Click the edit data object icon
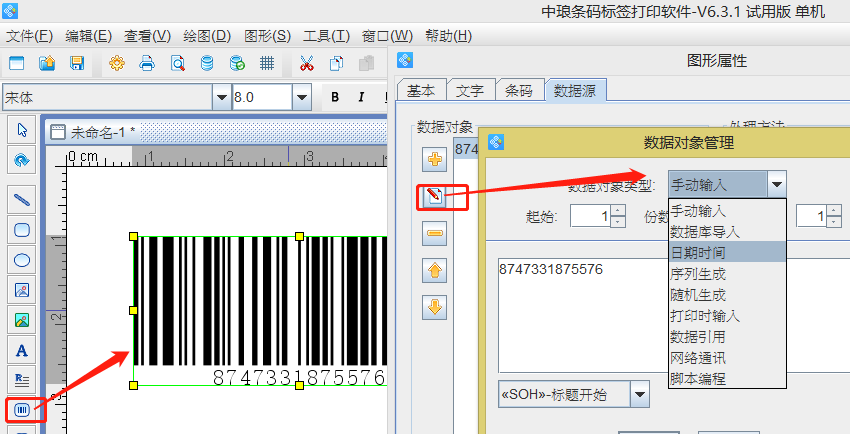Viewport: 850px width, 434px height. pyautogui.click(x=435, y=196)
